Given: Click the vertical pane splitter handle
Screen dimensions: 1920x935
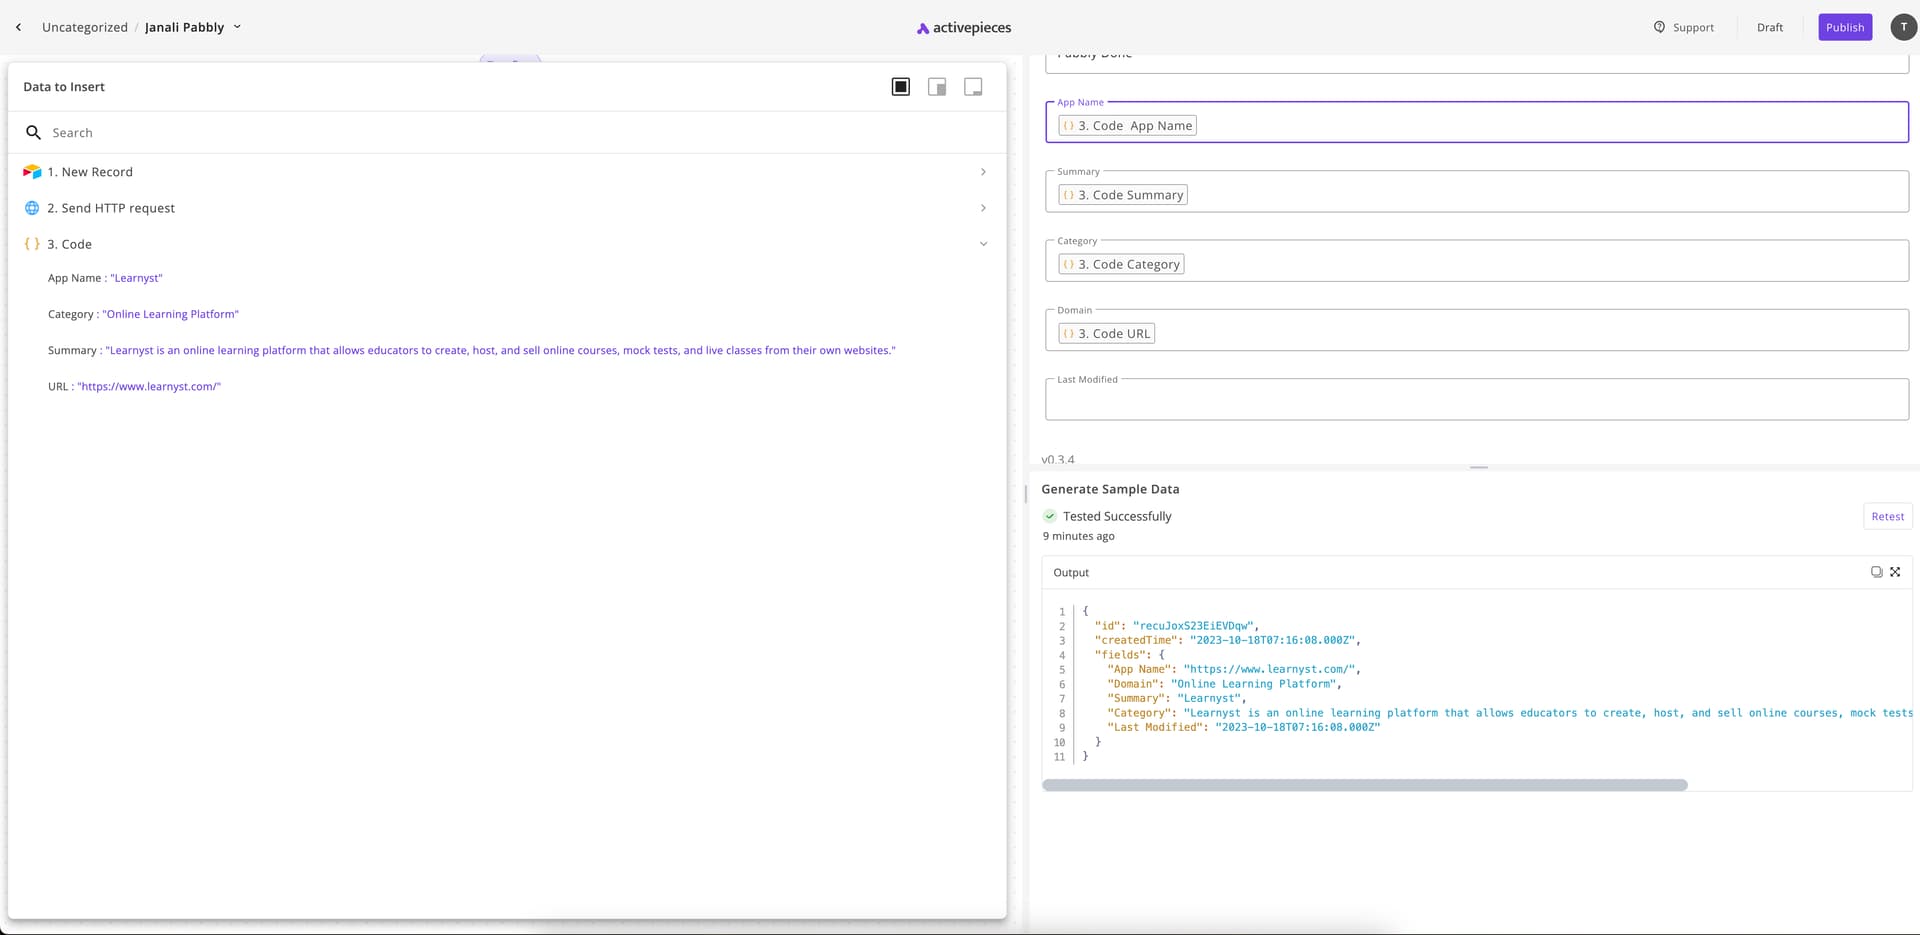Looking at the screenshot, I should pyautogui.click(x=1026, y=494).
